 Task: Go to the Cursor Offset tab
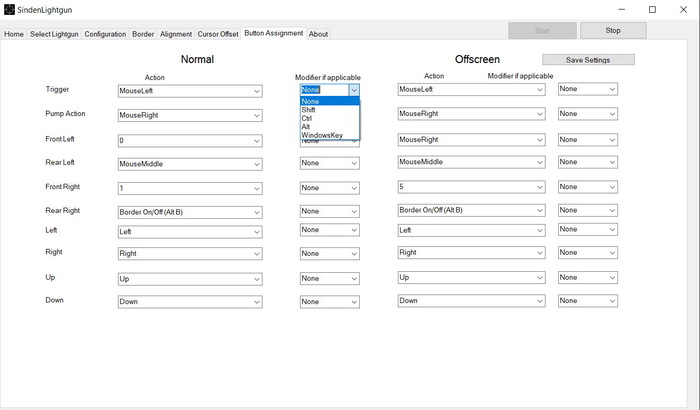tap(217, 34)
